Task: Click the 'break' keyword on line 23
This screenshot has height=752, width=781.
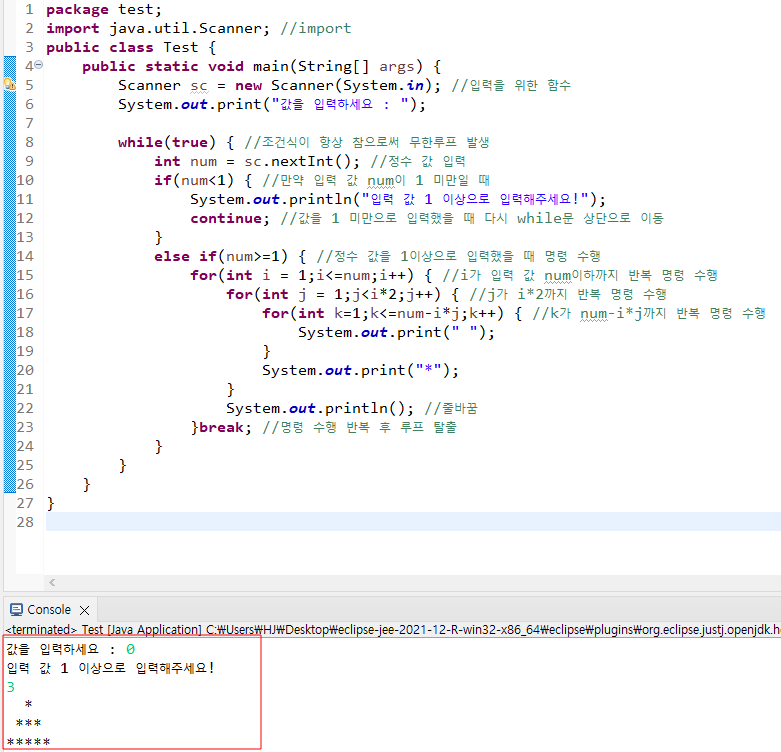Action: 221,427
